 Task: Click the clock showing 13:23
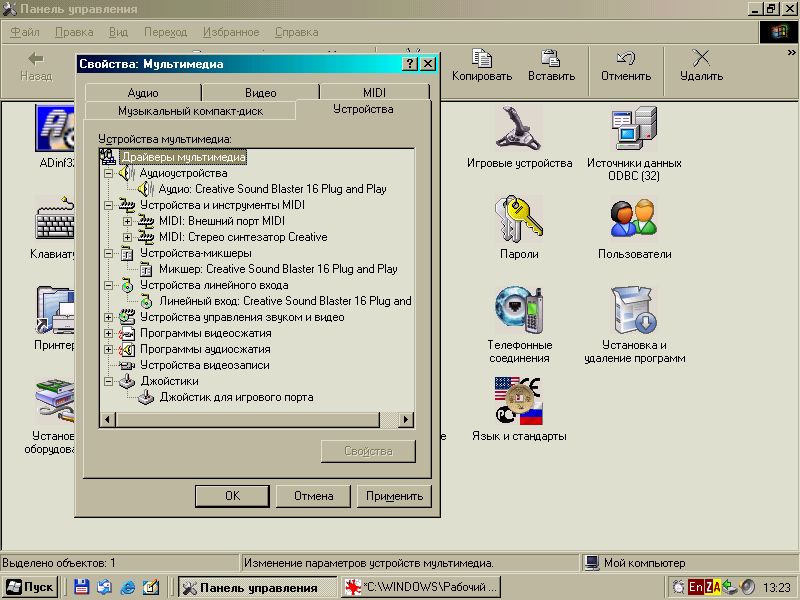pos(777,588)
